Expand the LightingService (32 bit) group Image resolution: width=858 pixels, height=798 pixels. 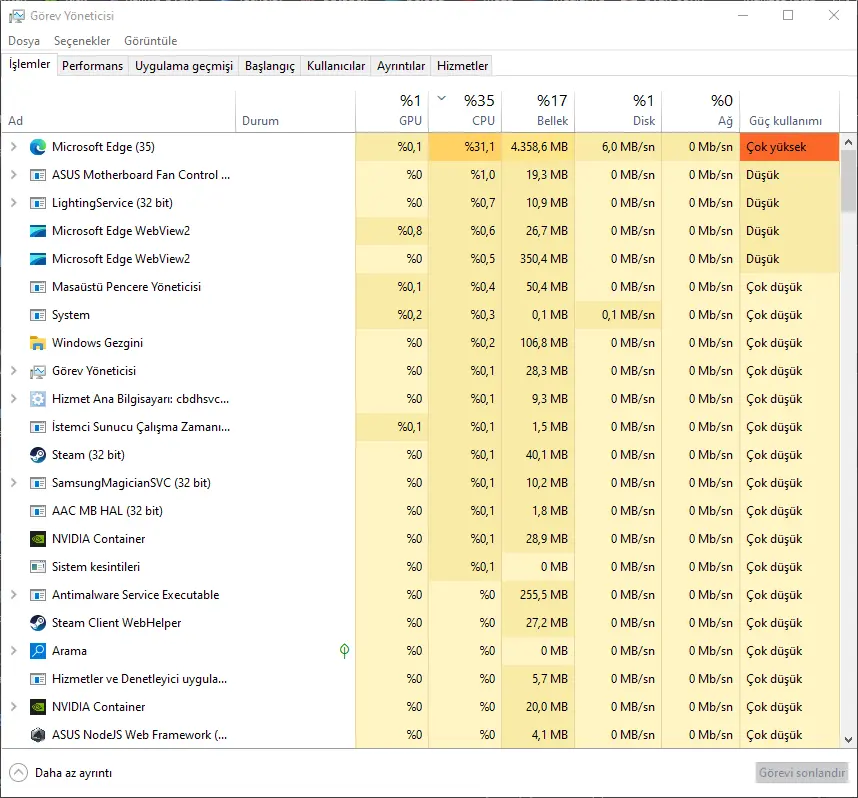click(x=14, y=203)
